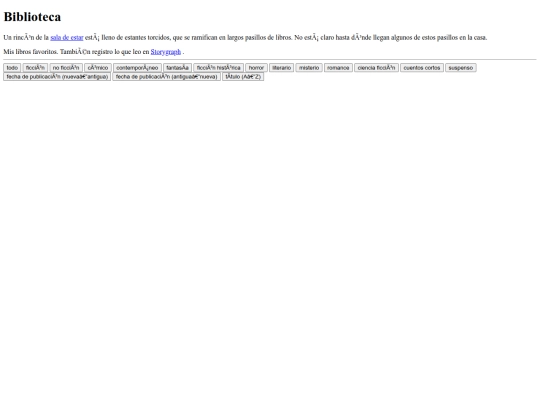The width and height of the screenshot is (540, 405).
Task: Visit the Storygraph link
Action: [x=166, y=52]
